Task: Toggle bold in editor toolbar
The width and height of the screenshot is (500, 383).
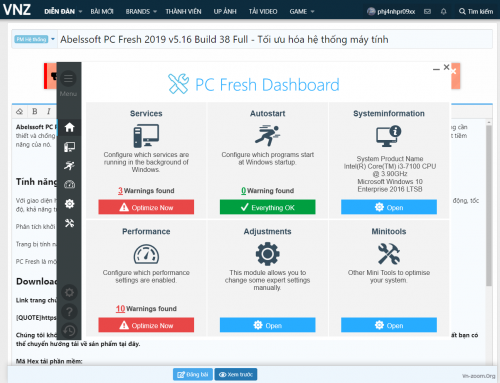Action: pyautogui.click(x=35, y=111)
